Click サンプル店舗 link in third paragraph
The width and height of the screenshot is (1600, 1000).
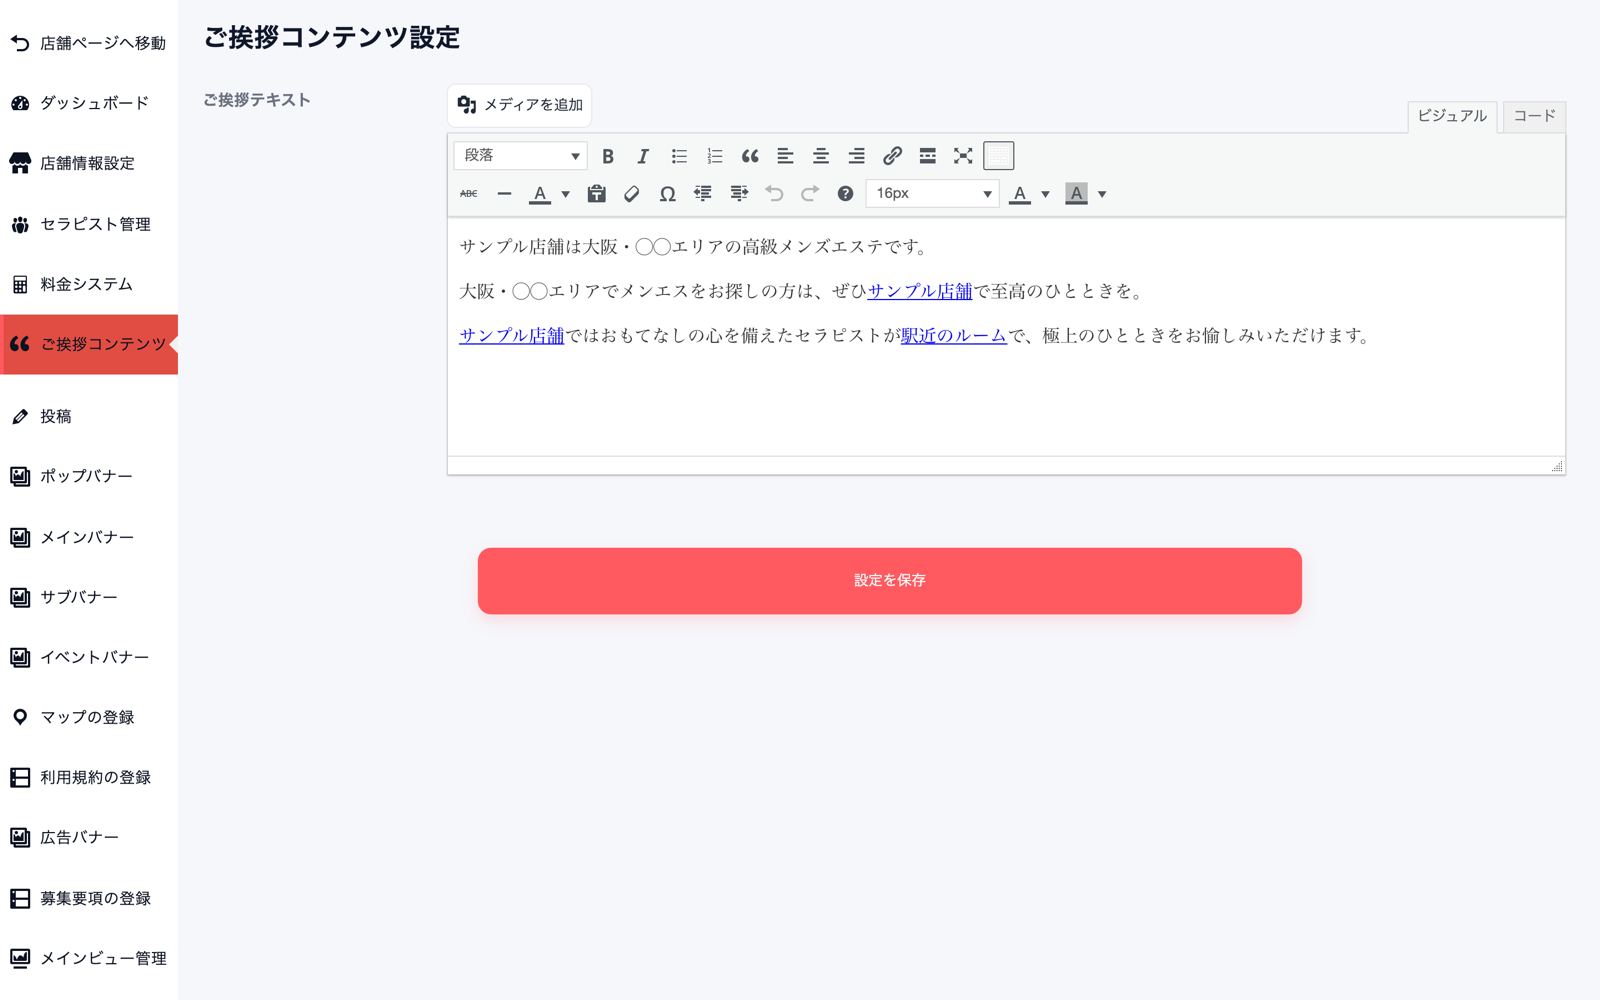(512, 336)
